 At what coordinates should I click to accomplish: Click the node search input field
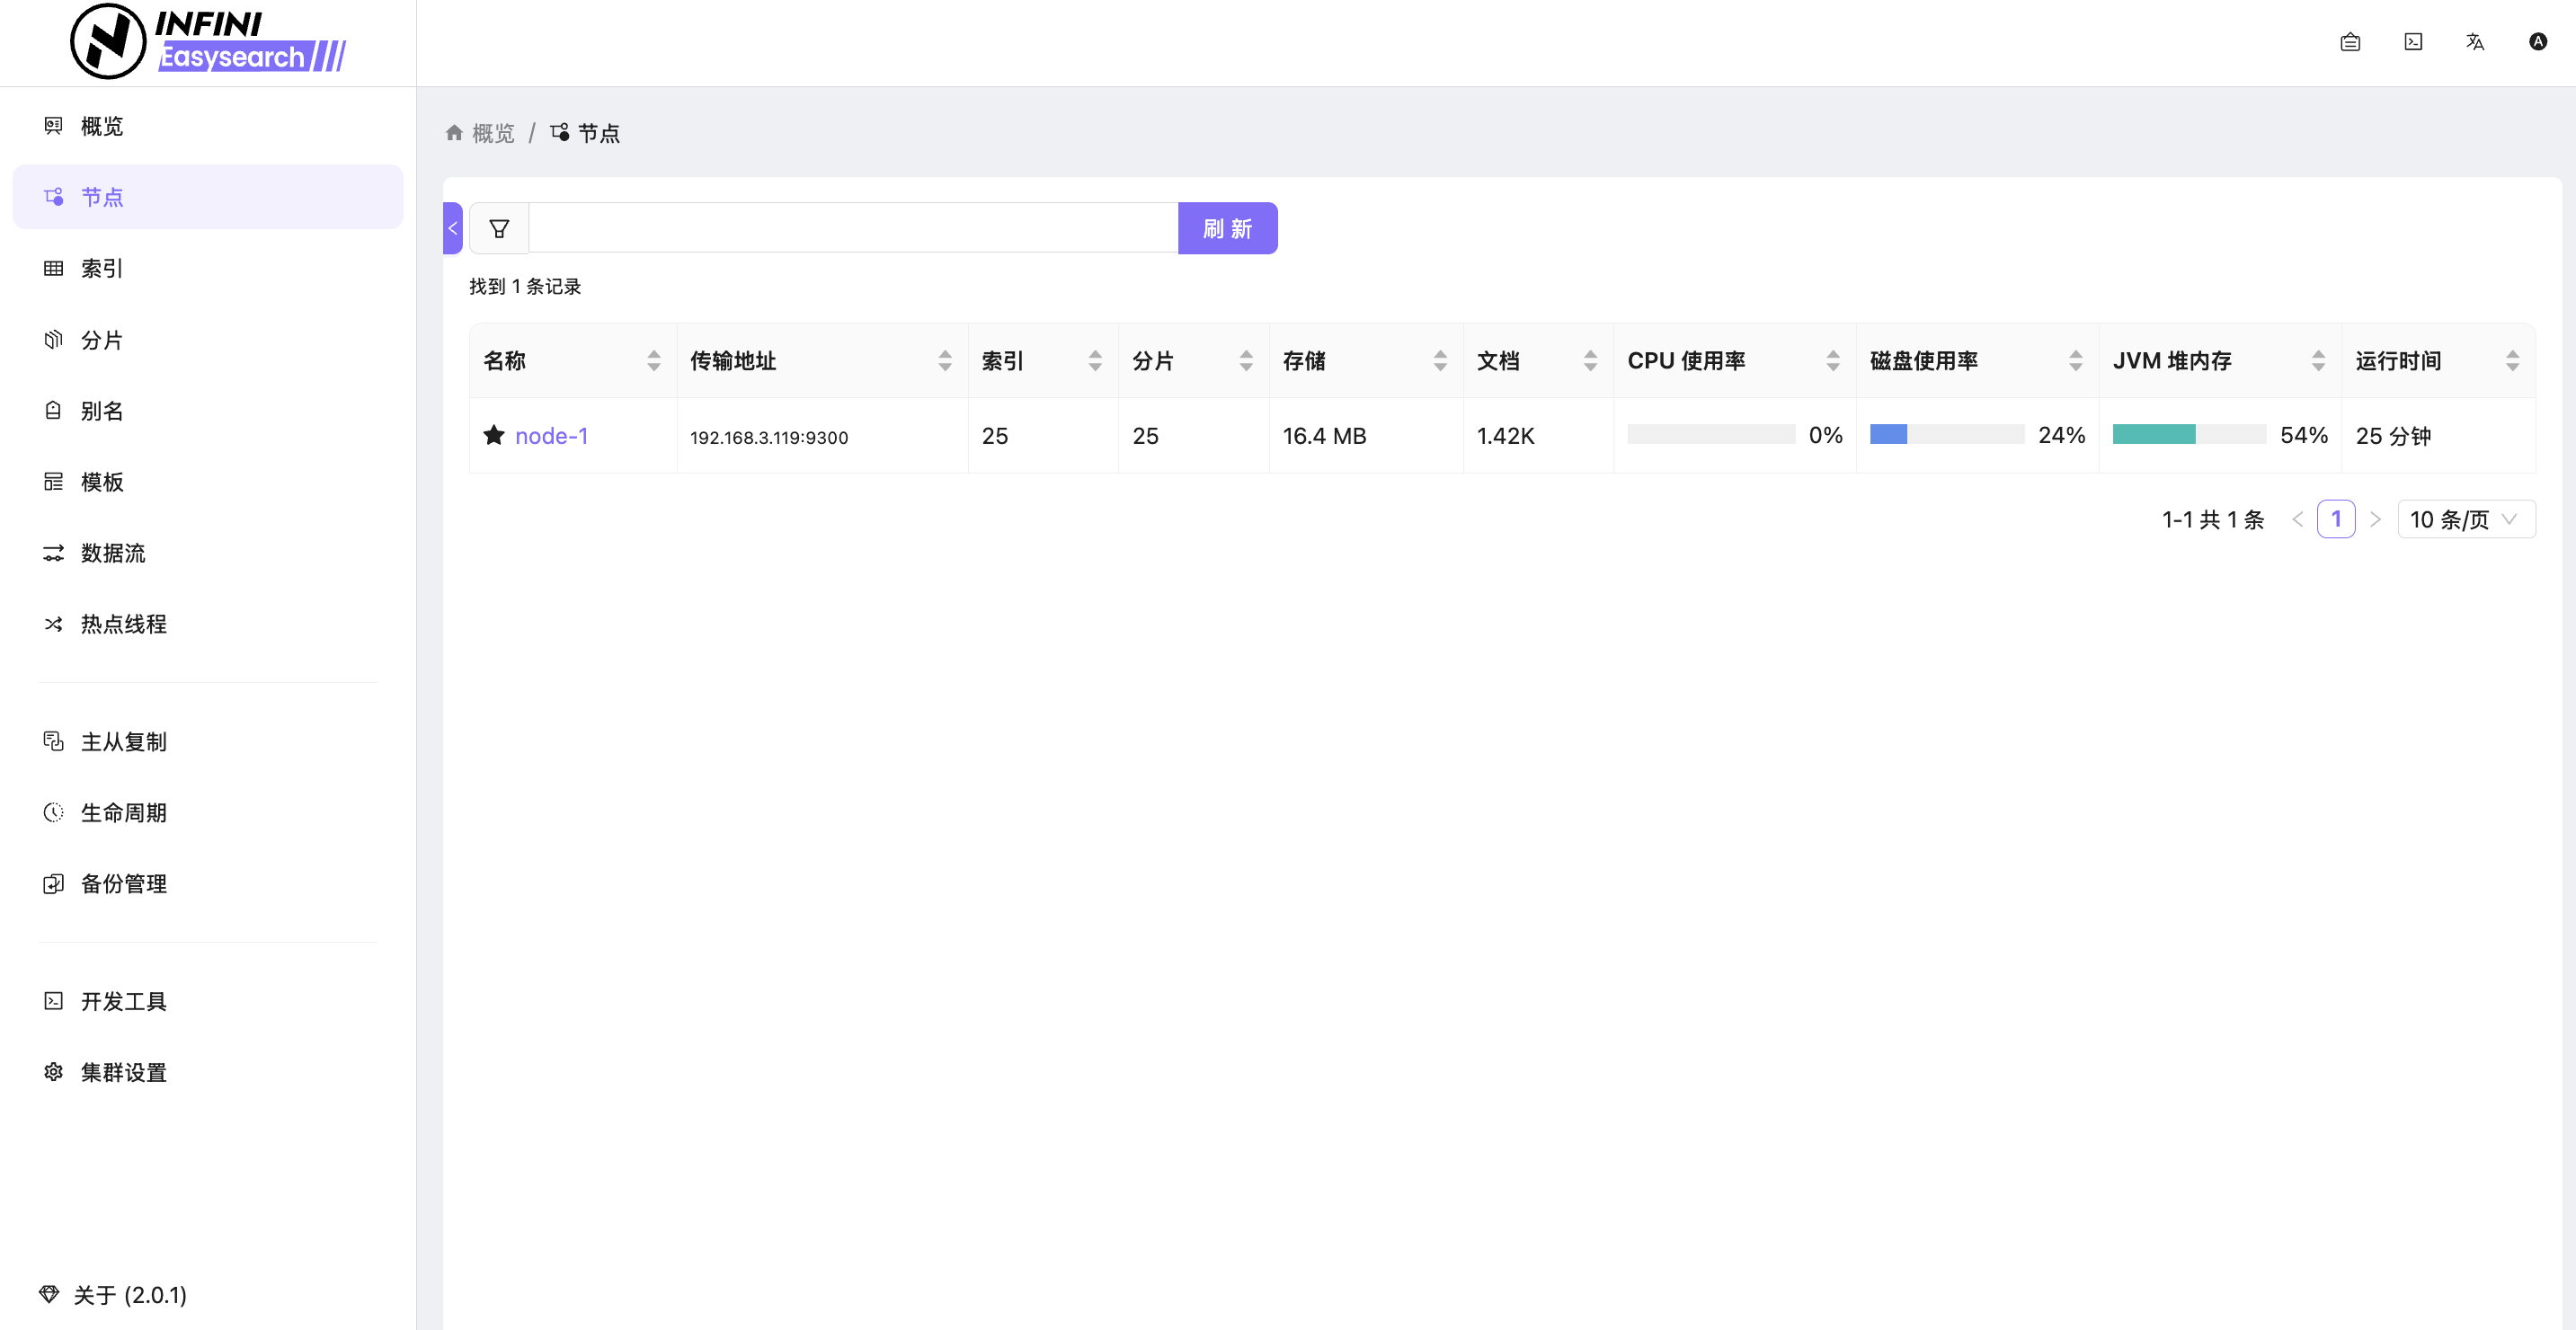tap(852, 229)
